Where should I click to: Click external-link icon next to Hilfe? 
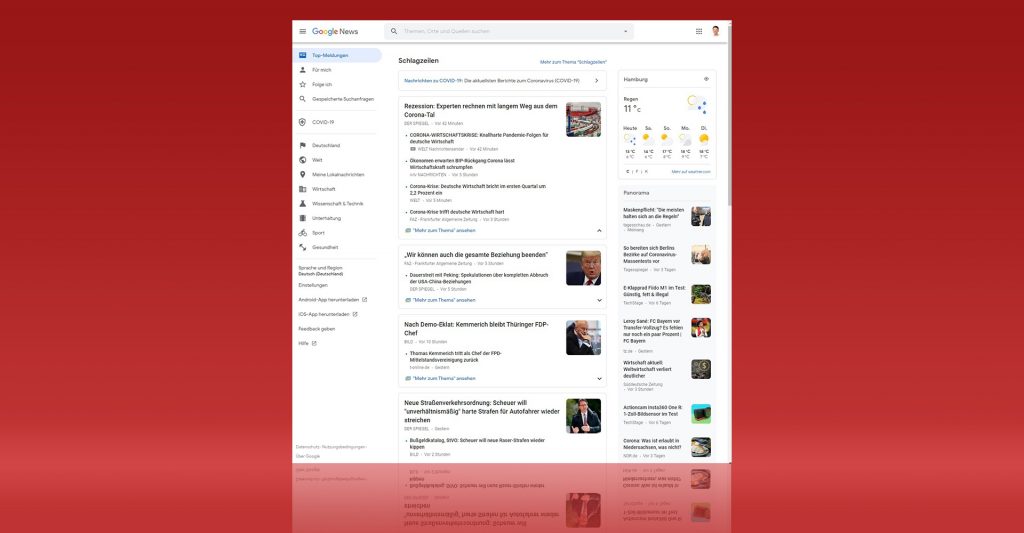click(x=314, y=344)
